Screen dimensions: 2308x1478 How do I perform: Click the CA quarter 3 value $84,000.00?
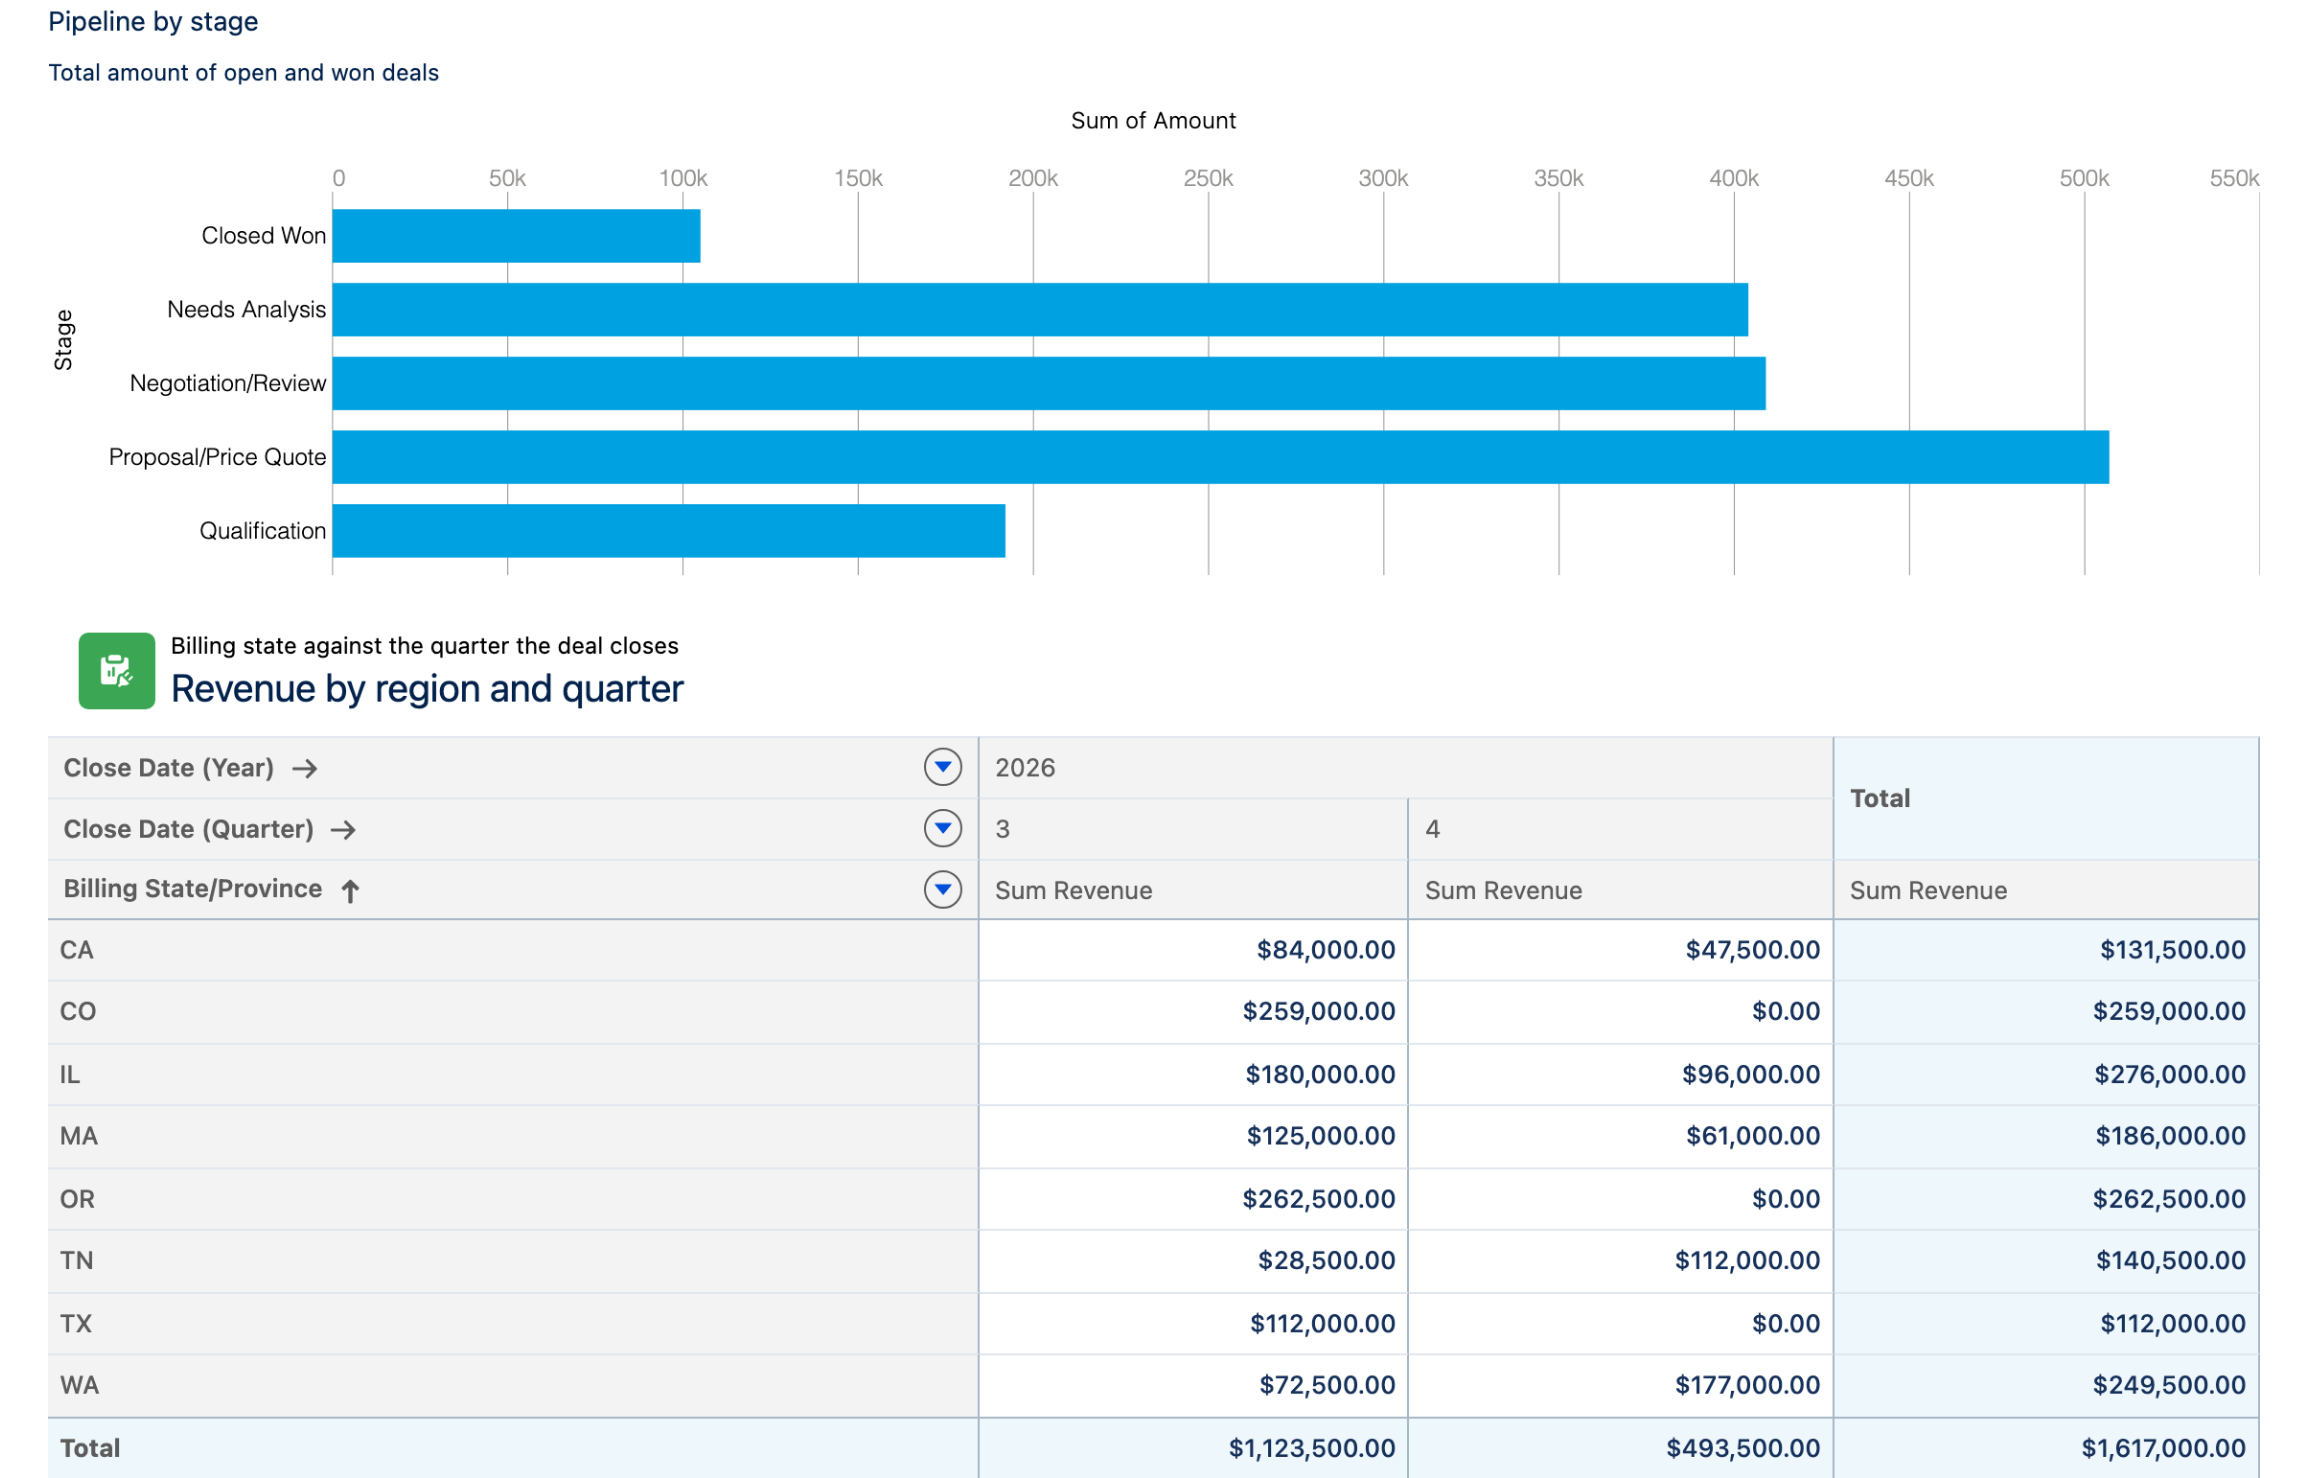[1326, 950]
